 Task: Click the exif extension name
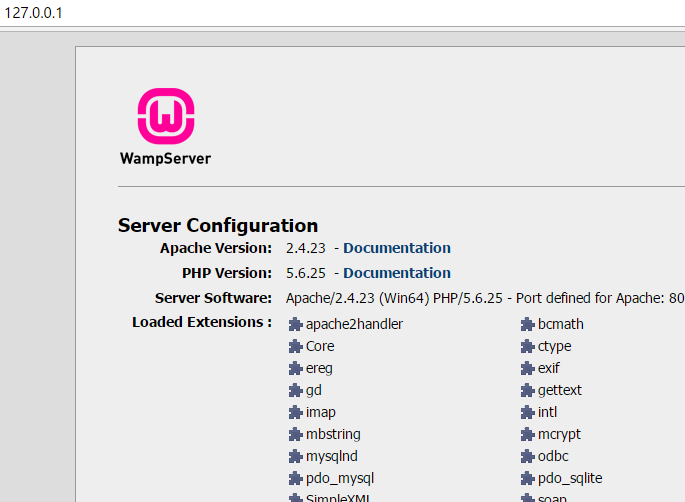[548, 368]
